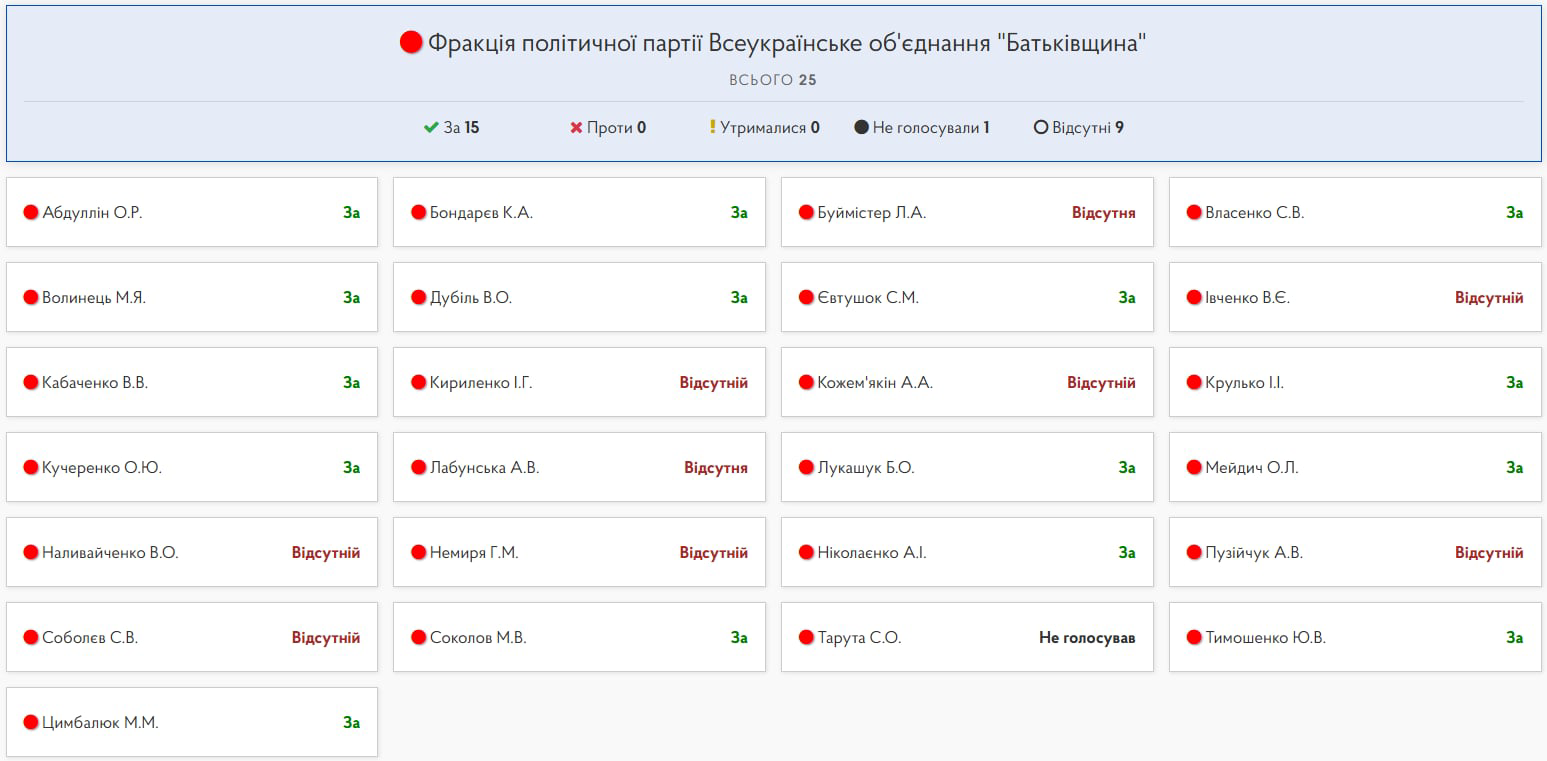Click the hollow circle icon beside Відсутні
1547x761 pixels.
pos(1040,128)
